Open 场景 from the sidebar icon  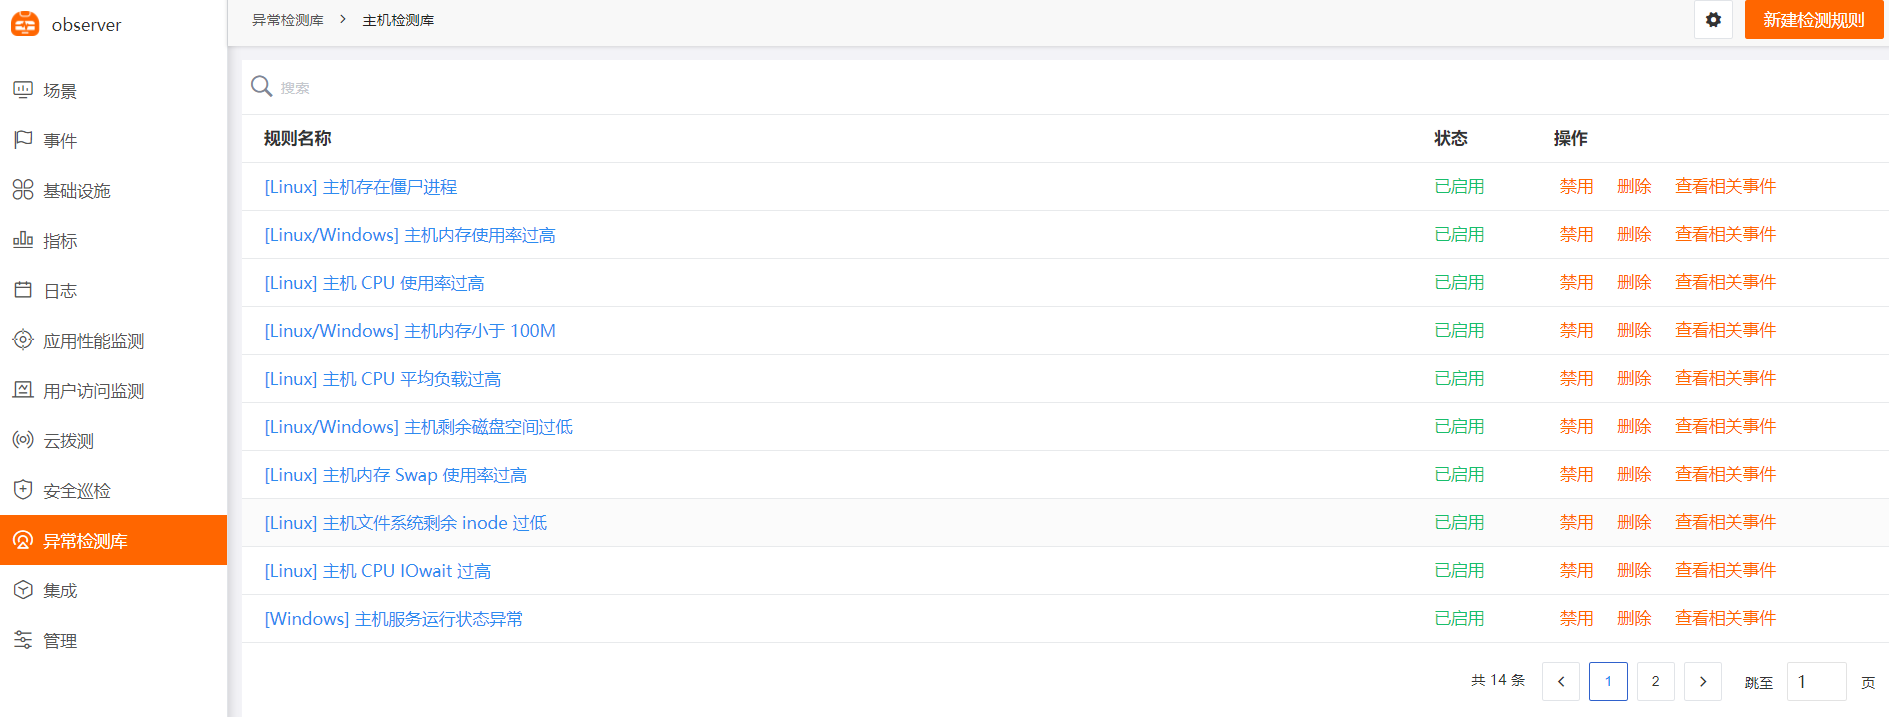click(x=23, y=90)
